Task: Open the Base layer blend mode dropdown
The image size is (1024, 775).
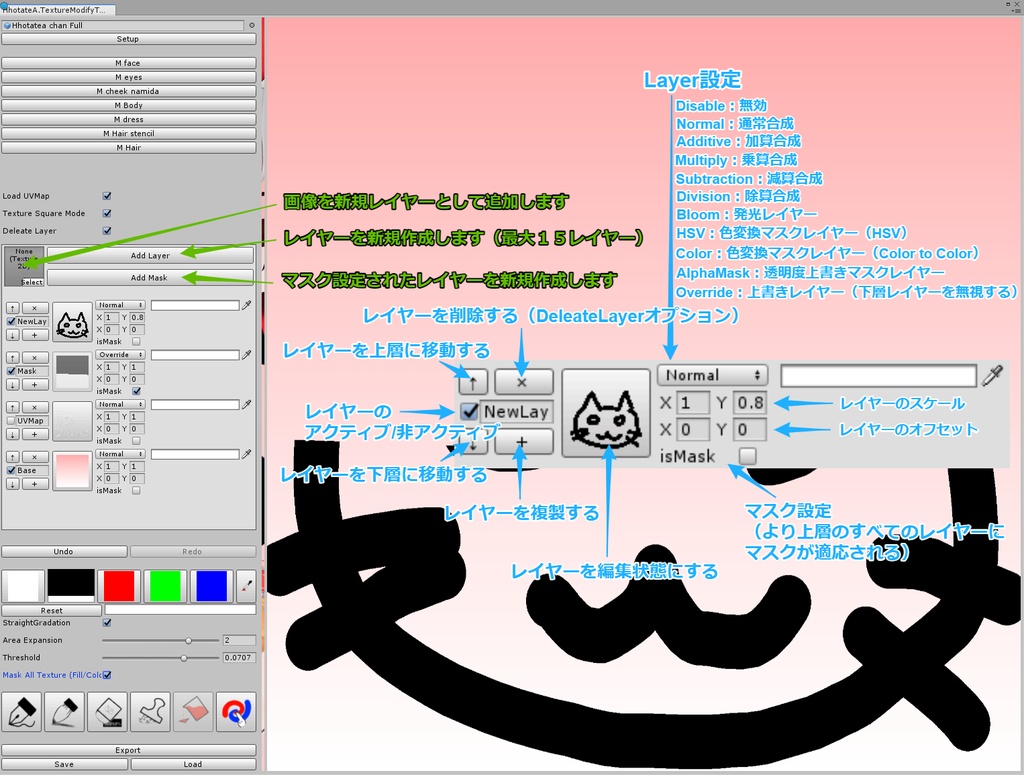Action: 120,454
